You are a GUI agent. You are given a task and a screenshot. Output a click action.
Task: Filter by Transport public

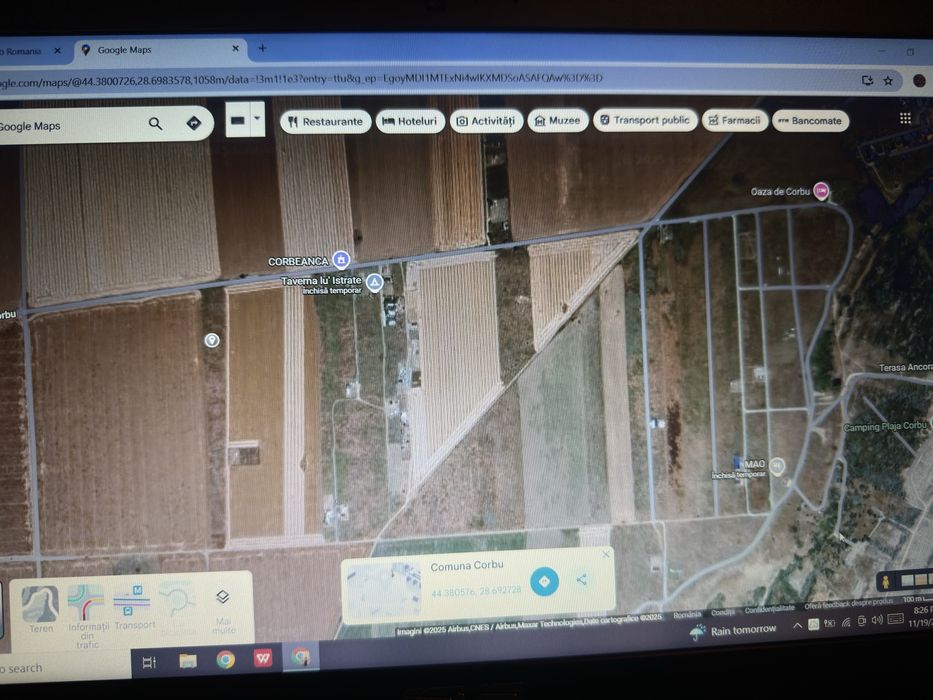click(x=645, y=120)
